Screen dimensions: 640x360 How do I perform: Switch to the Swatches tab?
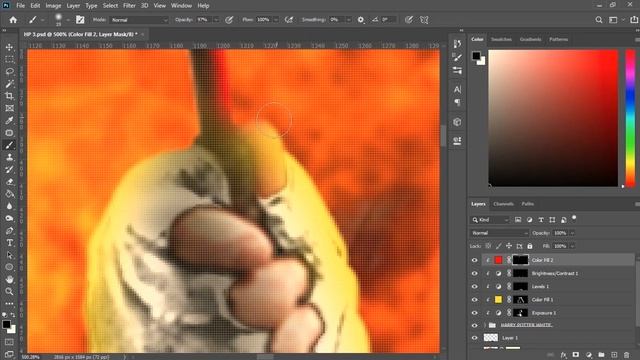tap(501, 39)
